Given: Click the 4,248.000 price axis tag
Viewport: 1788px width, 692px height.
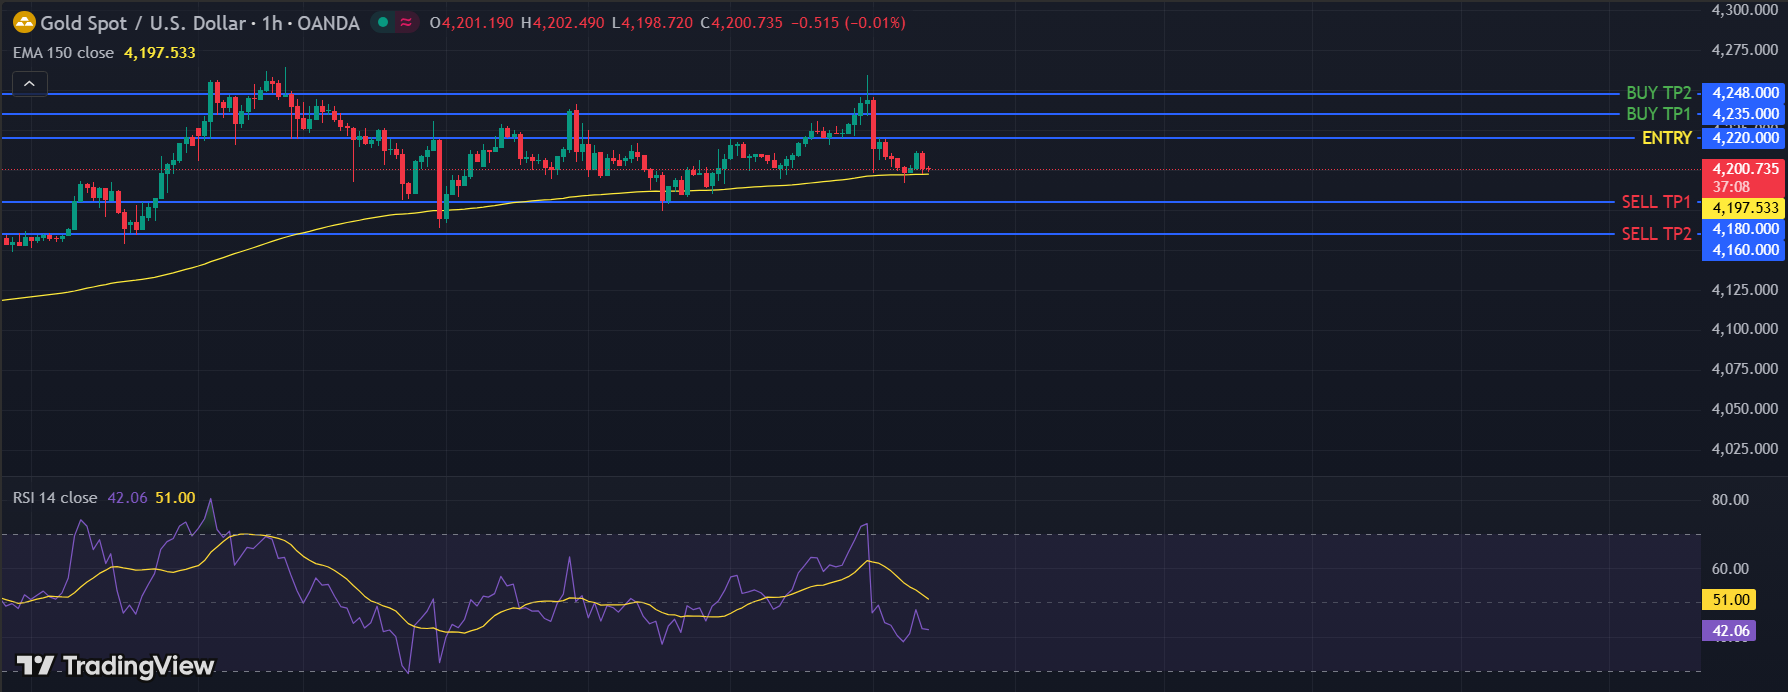Looking at the screenshot, I should click(x=1745, y=93).
